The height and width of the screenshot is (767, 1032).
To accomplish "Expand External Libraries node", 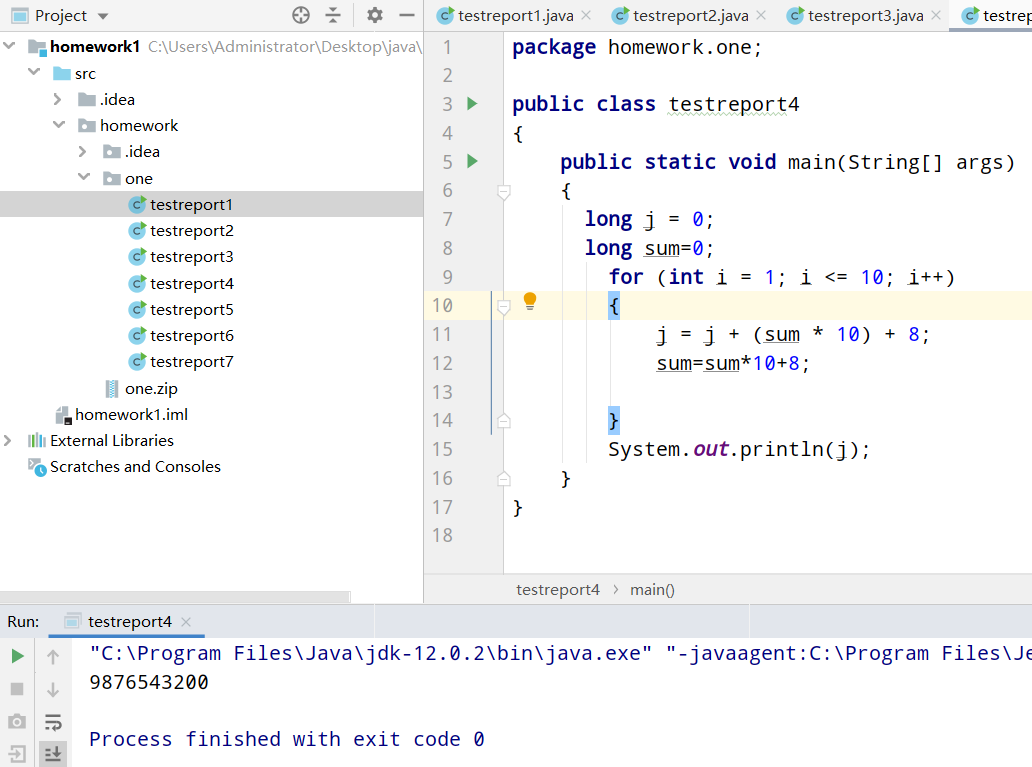I will point(8,440).
